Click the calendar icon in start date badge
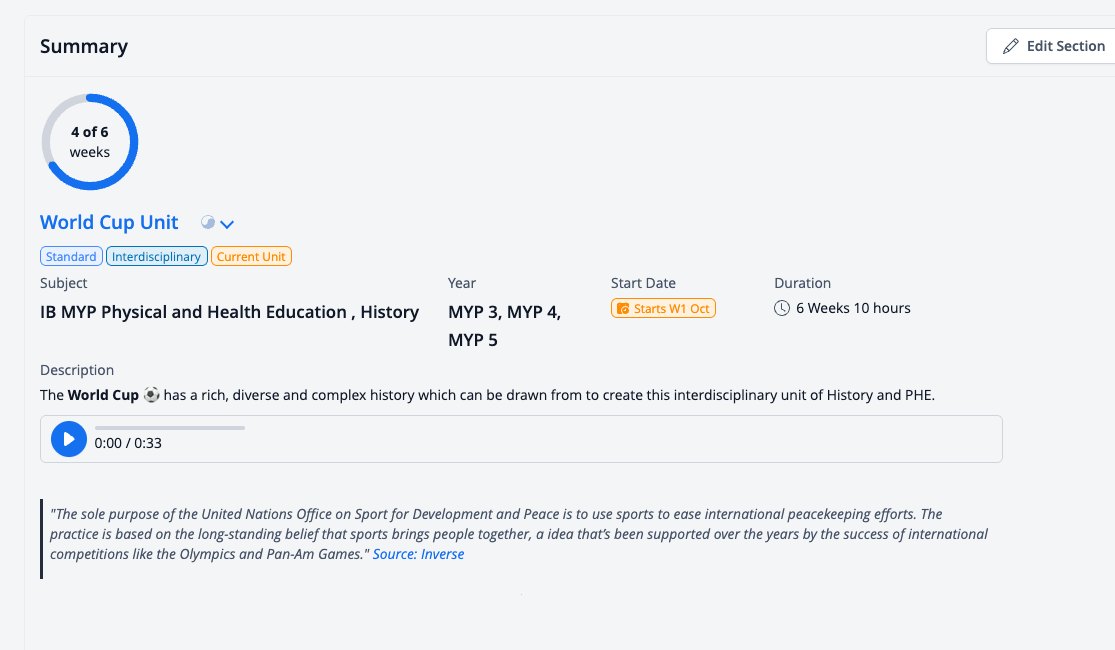Viewport: 1115px width, 650px height. (x=623, y=309)
